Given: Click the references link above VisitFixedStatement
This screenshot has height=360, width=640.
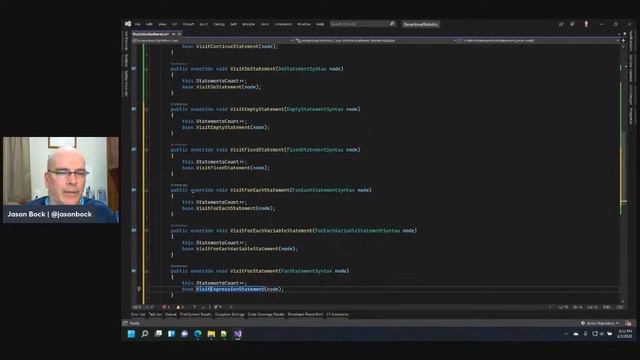Looking at the screenshot, I should [179, 144].
